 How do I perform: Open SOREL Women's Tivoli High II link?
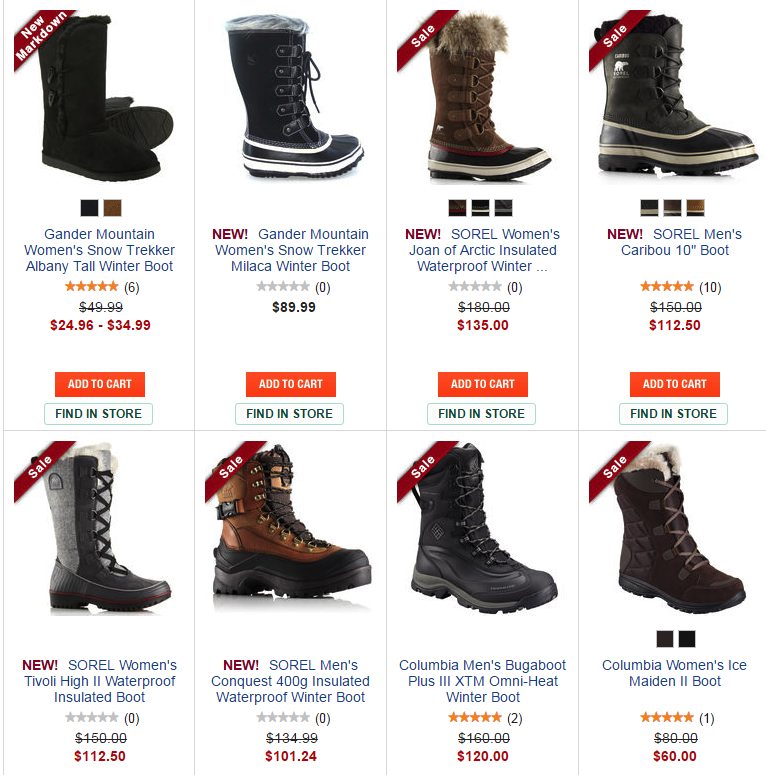click(x=99, y=681)
